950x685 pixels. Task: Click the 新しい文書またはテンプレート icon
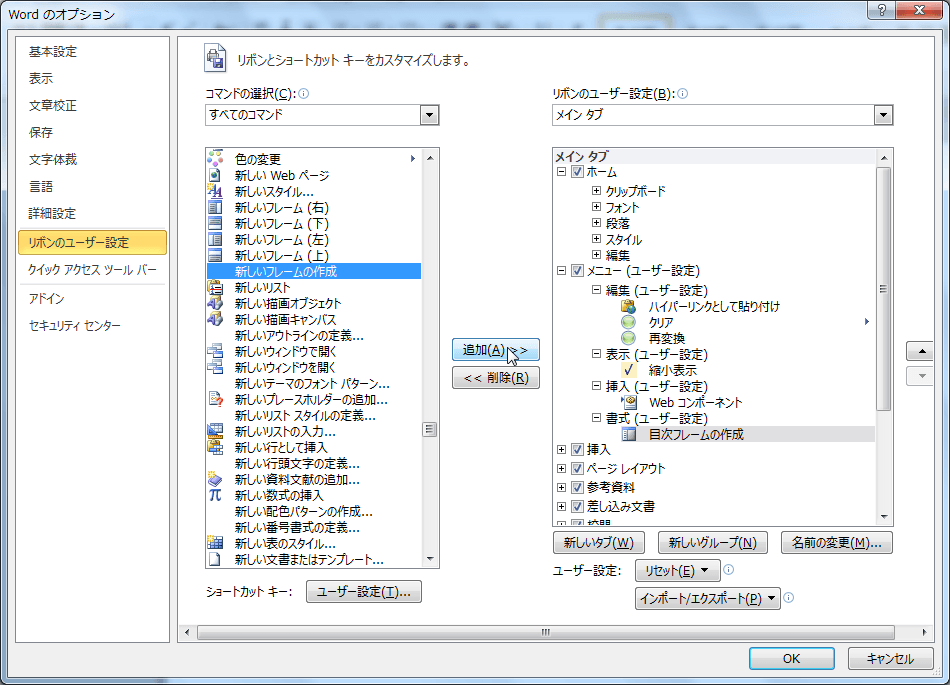click(x=215, y=559)
